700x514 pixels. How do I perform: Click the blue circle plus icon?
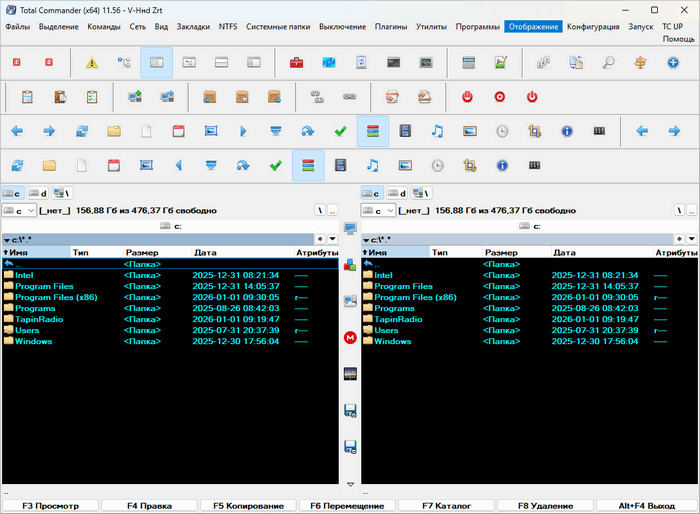coord(674,63)
